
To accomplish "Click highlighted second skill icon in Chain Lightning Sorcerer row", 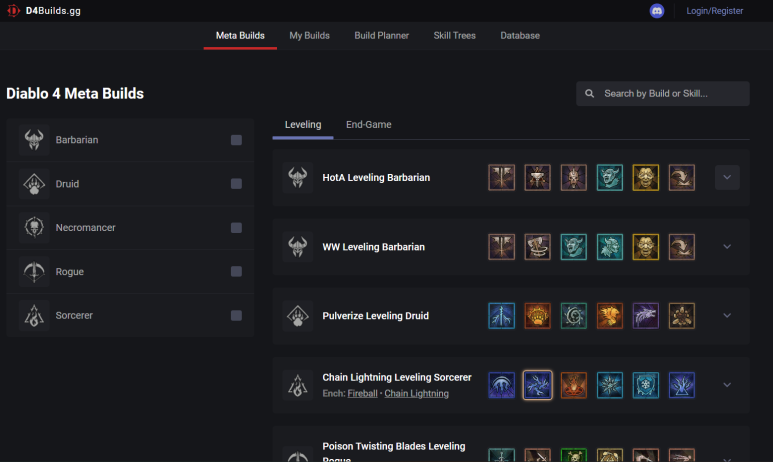I will click(537, 385).
